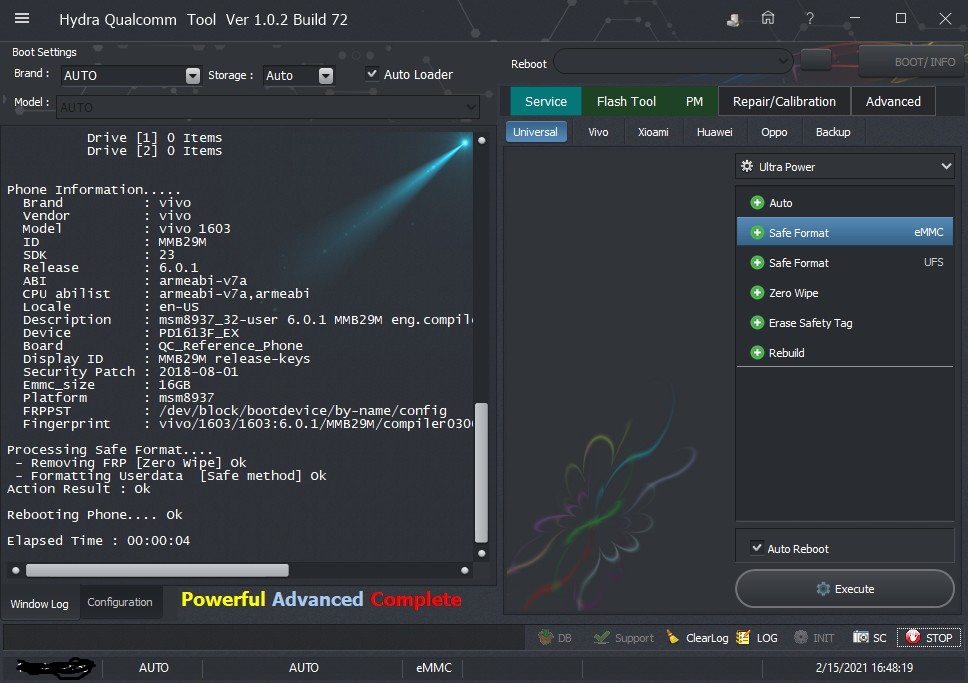Expand the Ultra Power dropdown chevron
This screenshot has width=968, height=683.
pos(946,166)
